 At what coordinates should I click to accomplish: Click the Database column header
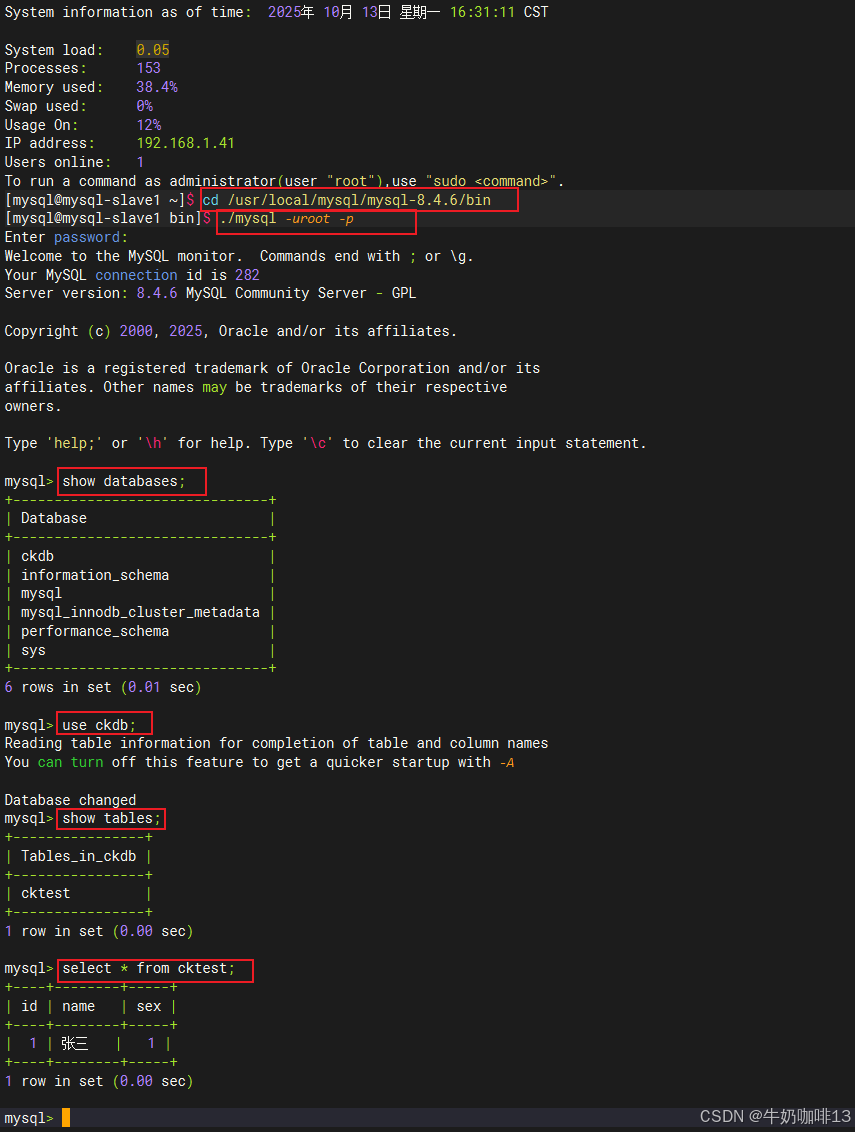53,518
